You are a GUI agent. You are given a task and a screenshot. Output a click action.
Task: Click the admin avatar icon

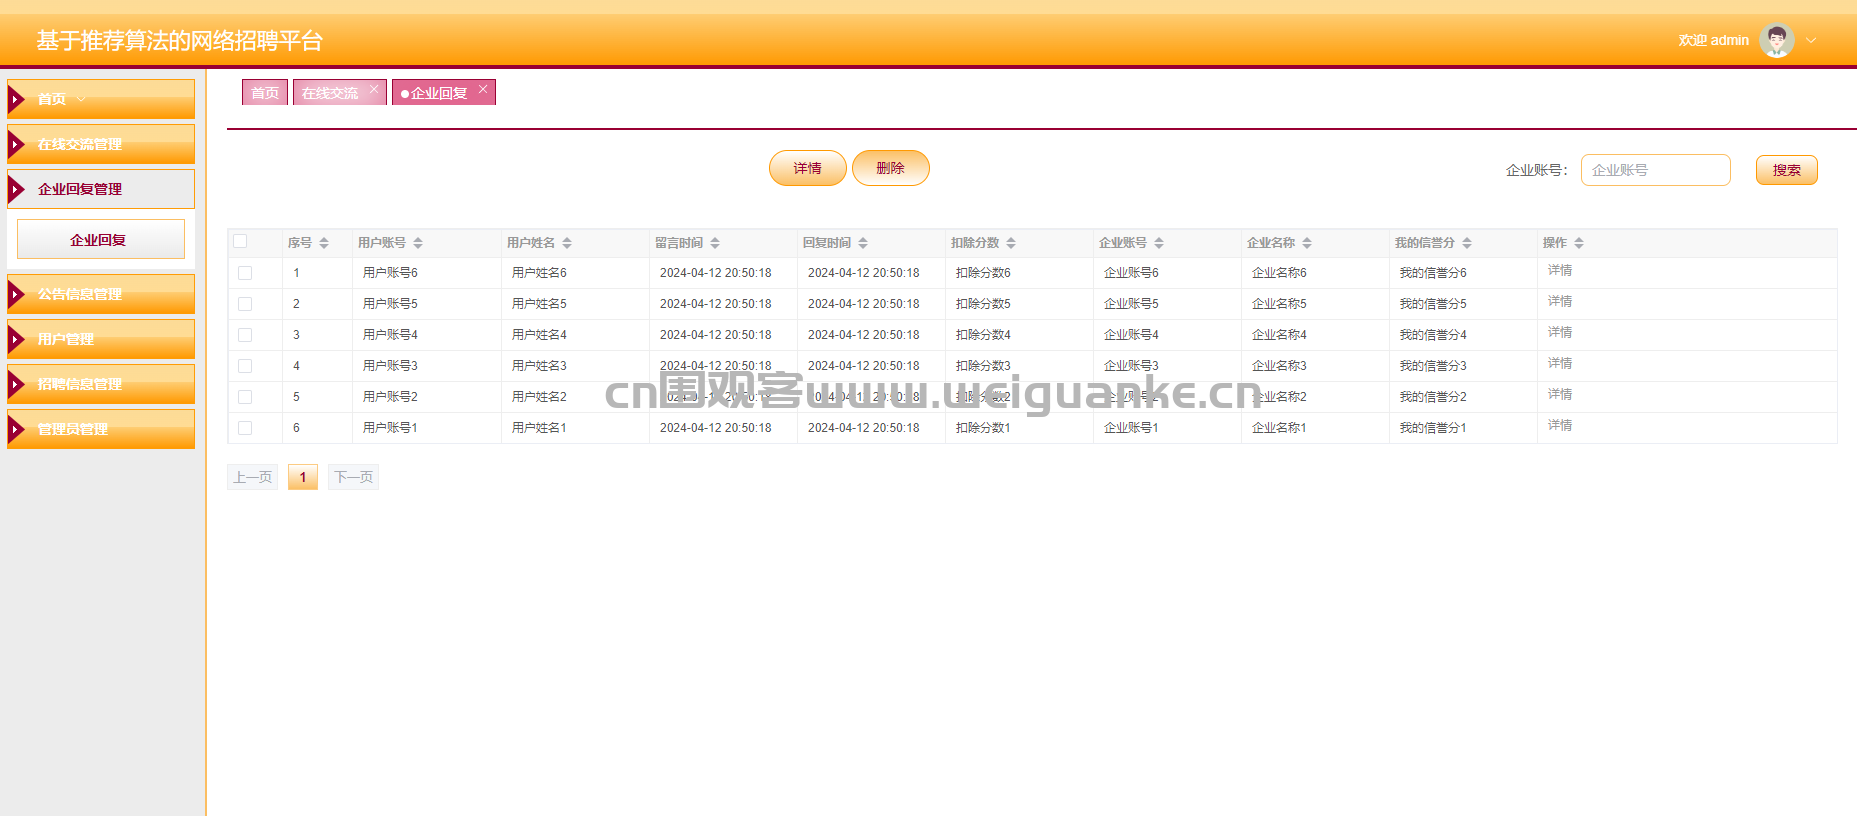coord(1776,41)
